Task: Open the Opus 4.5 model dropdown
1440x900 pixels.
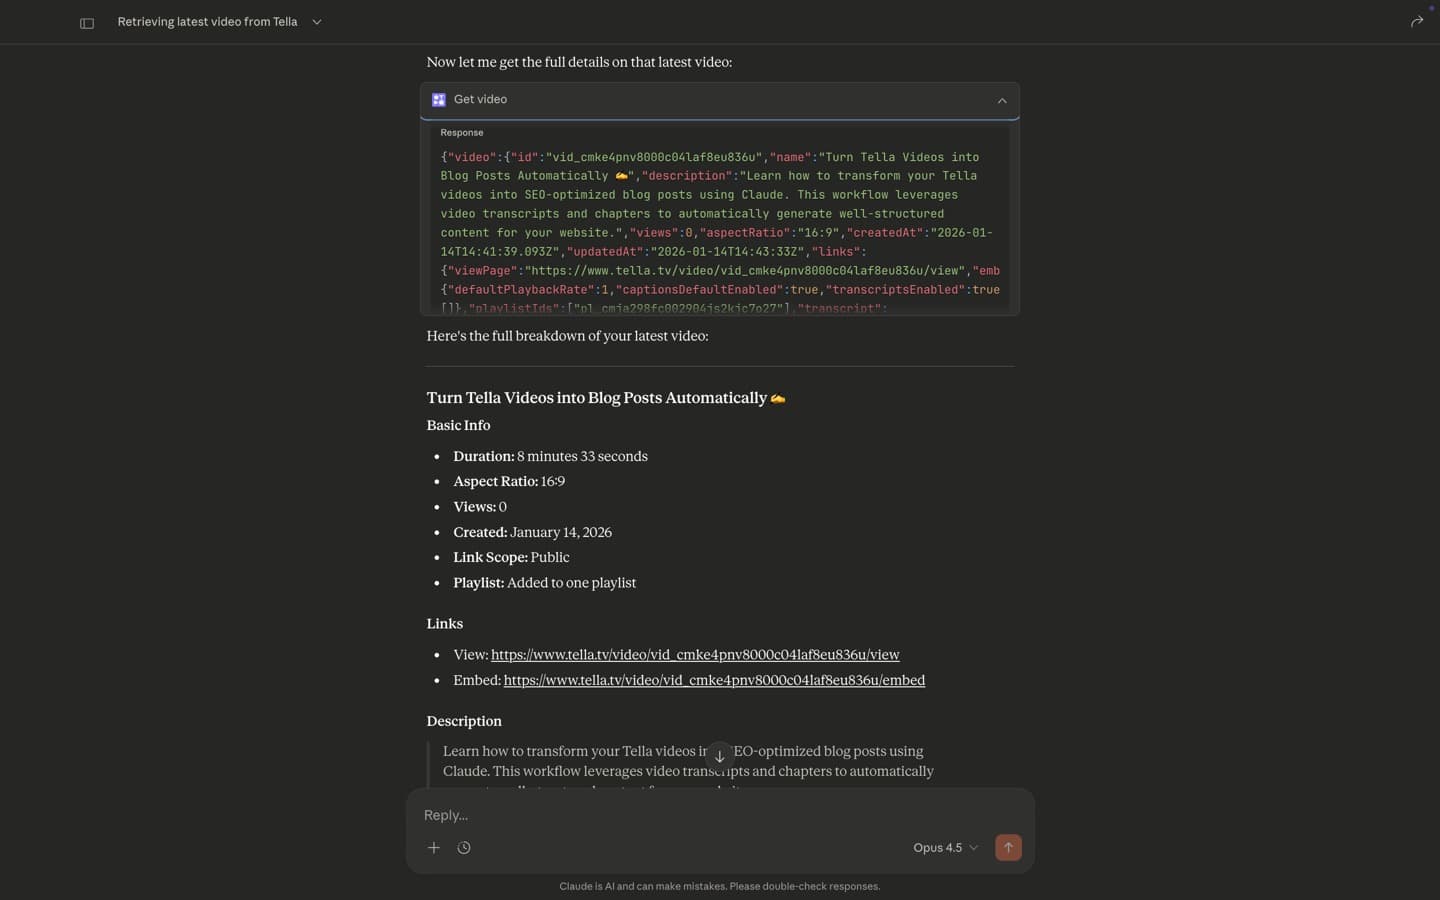Action: coord(943,847)
